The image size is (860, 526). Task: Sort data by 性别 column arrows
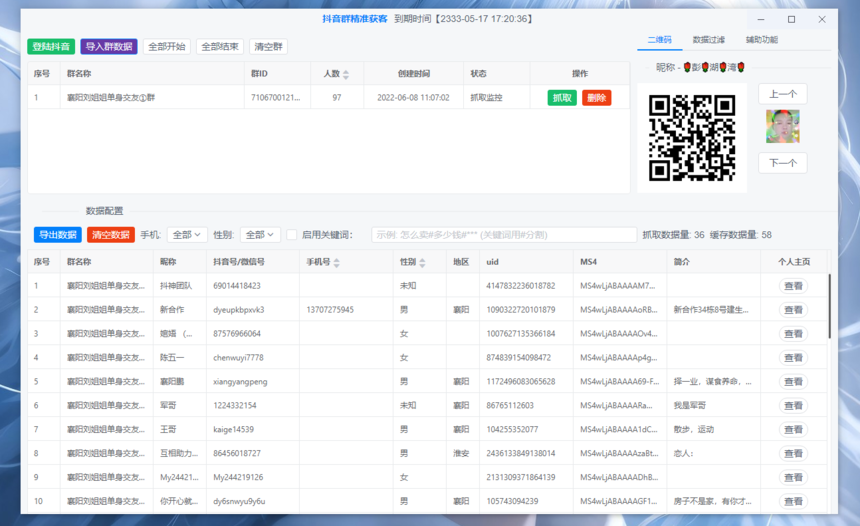(x=422, y=263)
